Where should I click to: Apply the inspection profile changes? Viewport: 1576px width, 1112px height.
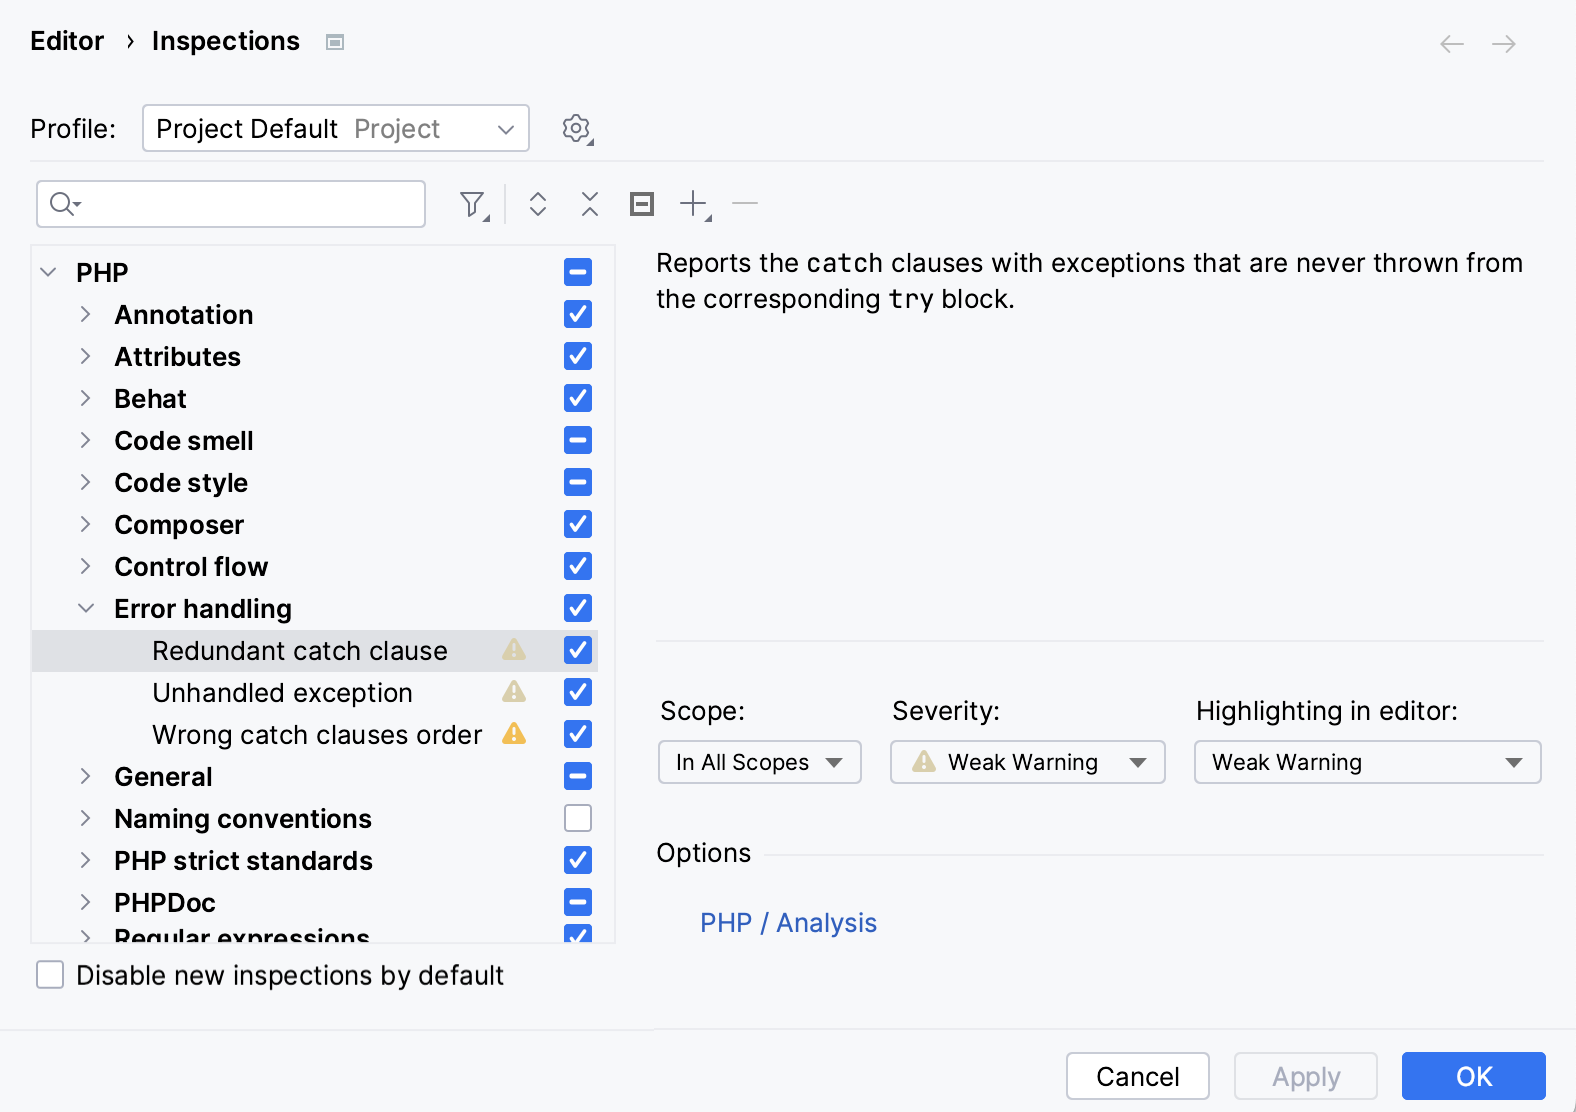[1305, 1076]
